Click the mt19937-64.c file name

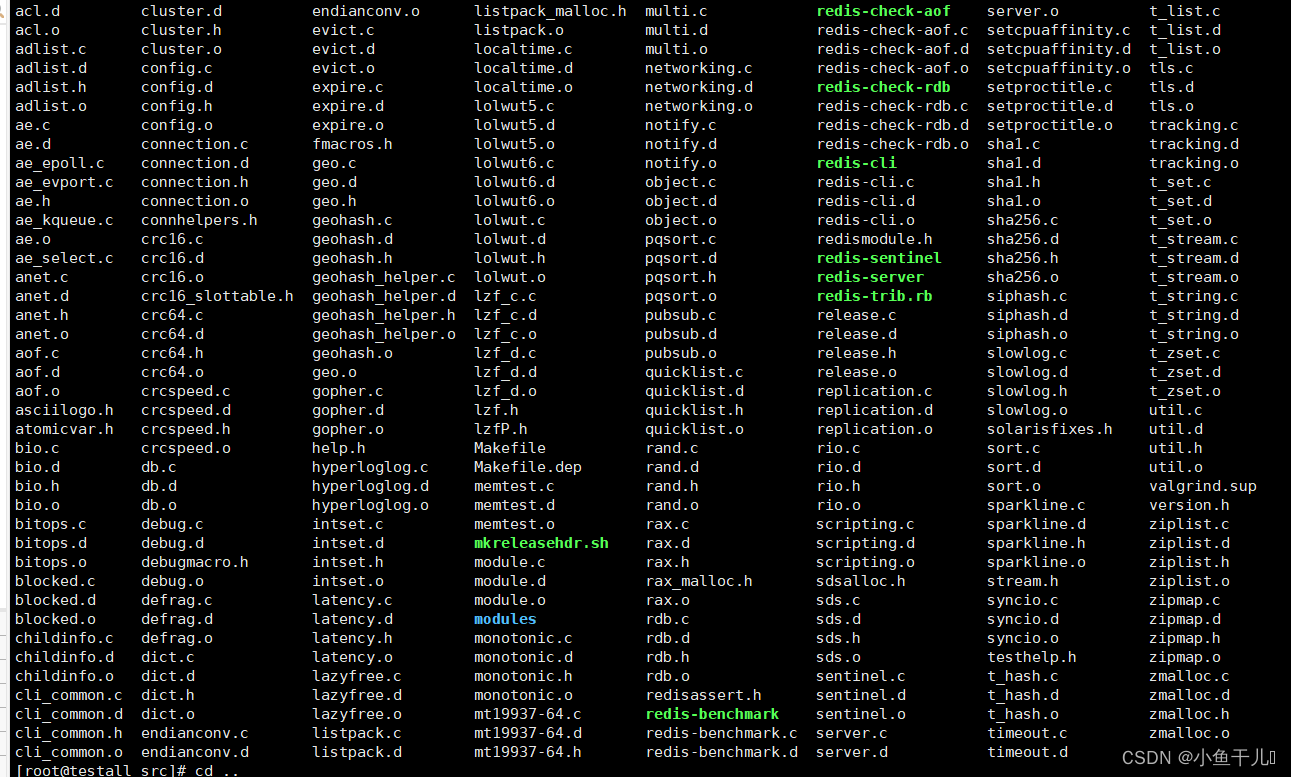pyautogui.click(x=528, y=714)
